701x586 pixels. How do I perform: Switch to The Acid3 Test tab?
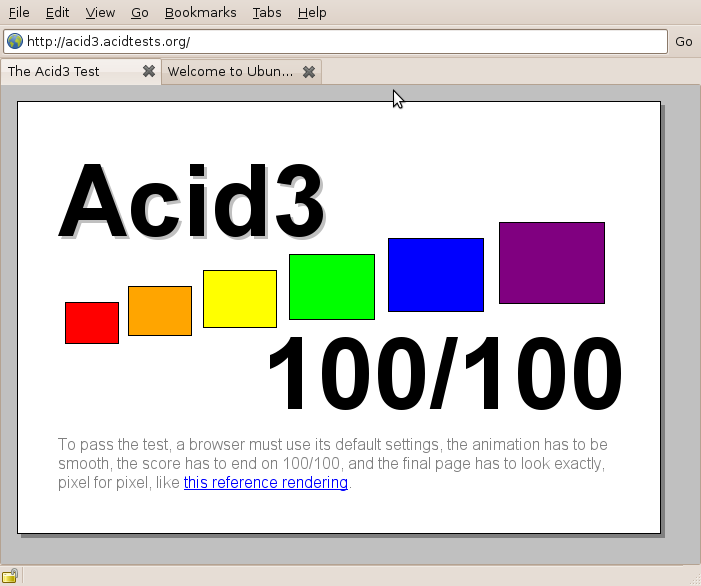coord(80,72)
